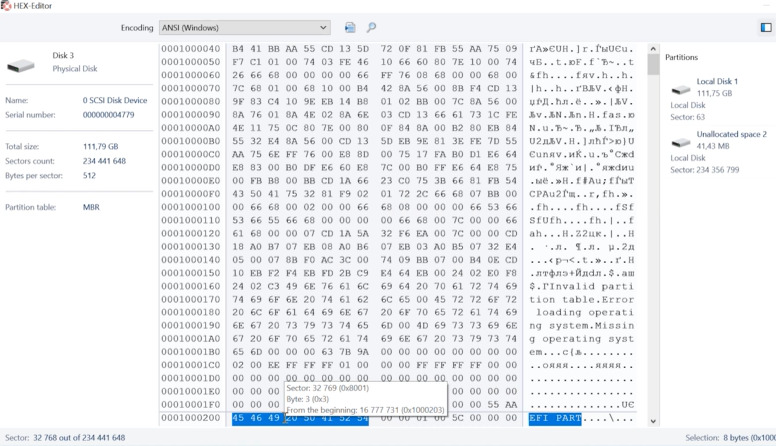
Task: Click the Selection 8 bytes status text
Action: point(730,438)
